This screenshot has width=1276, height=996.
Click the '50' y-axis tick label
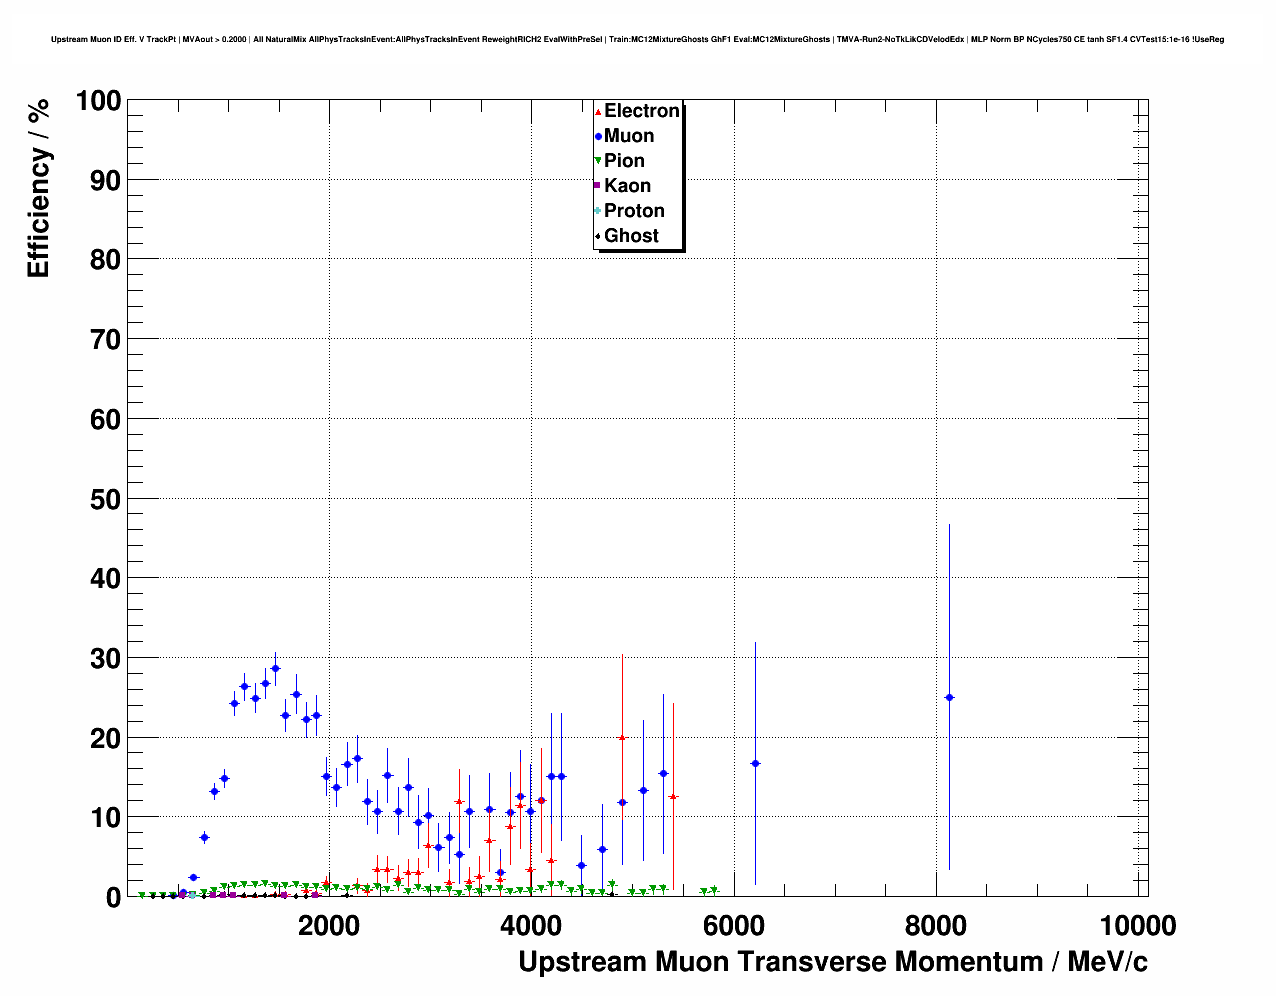(x=105, y=499)
